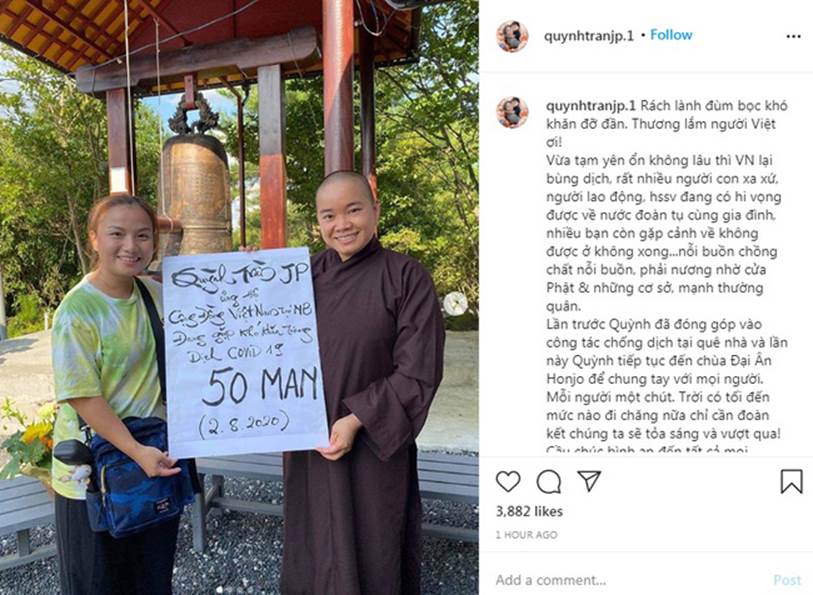
Task: Open quynhtranjp.1 profile from caption username
Action: pos(591,106)
